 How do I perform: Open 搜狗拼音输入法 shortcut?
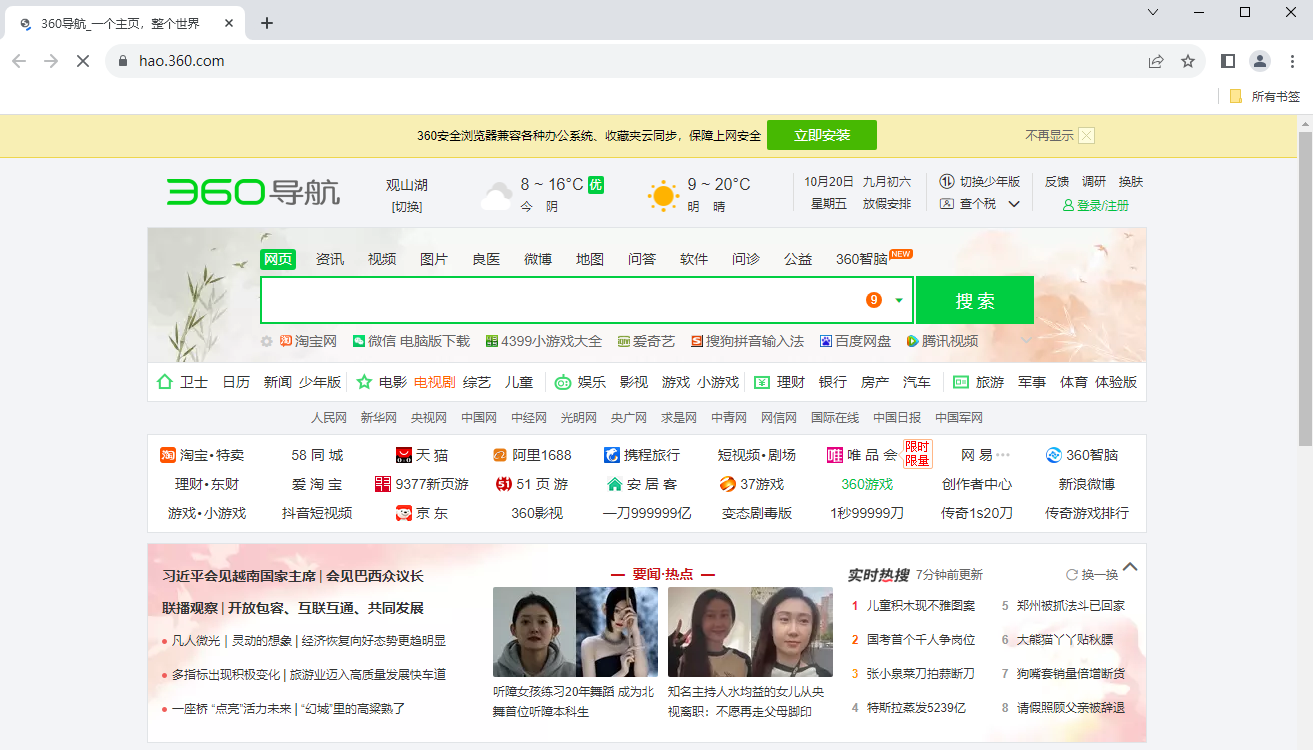point(747,341)
